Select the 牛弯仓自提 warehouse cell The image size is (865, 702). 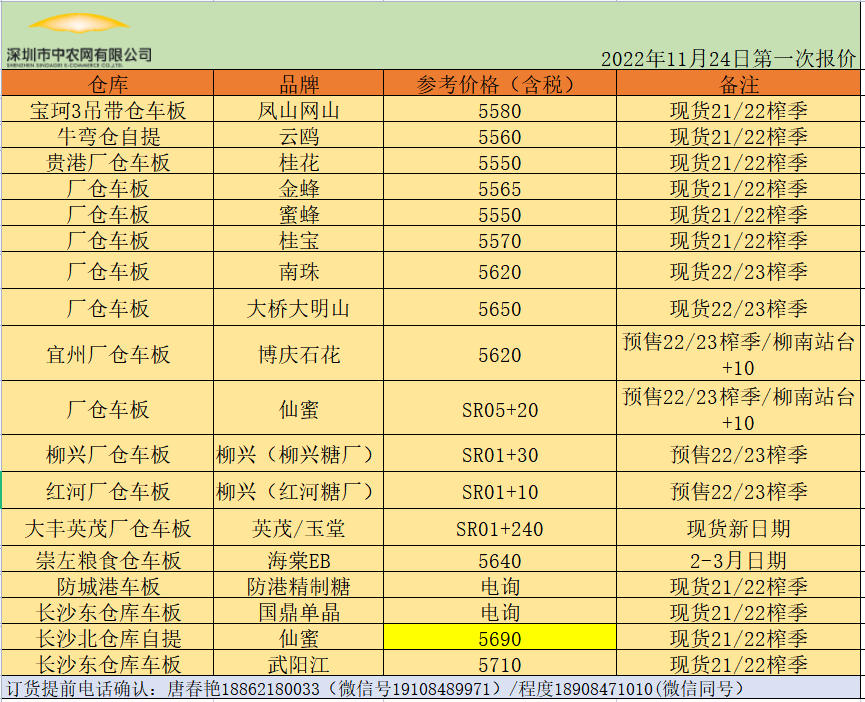pos(108,136)
